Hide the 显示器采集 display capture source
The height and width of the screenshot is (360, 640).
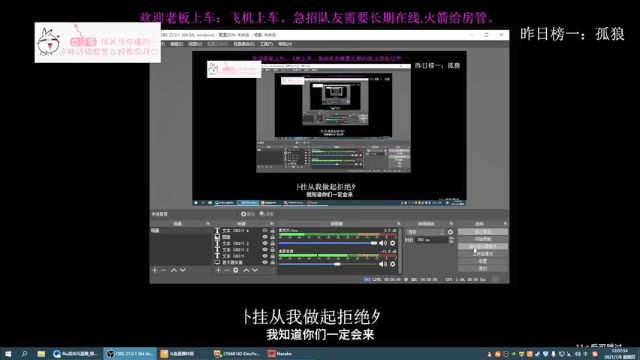265,262
